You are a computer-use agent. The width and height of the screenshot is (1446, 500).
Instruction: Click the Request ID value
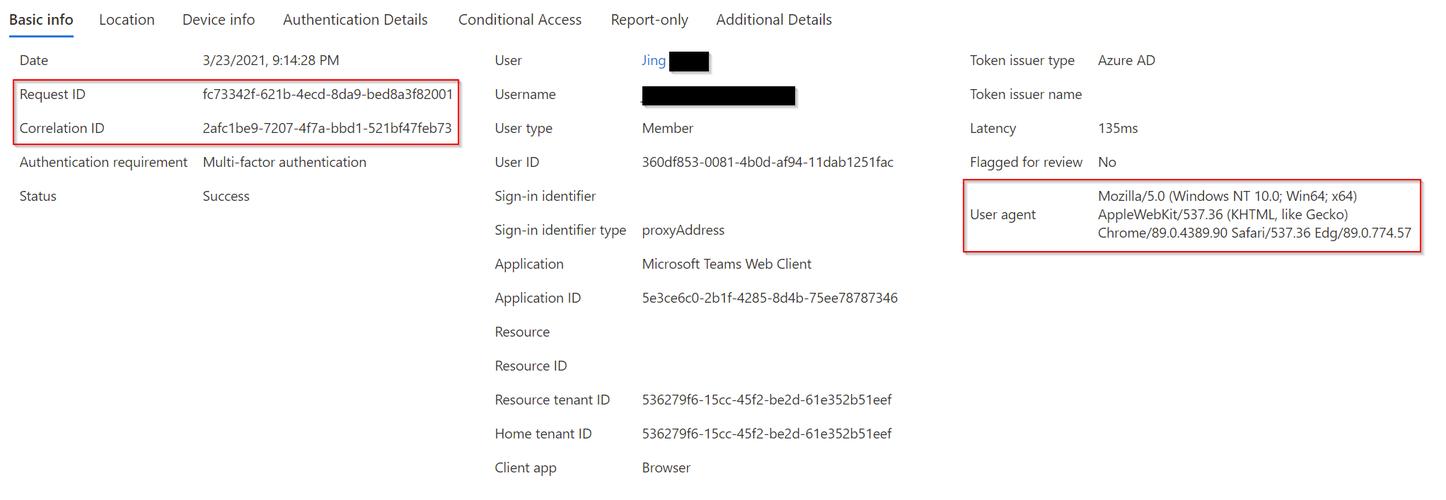(x=328, y=94)
